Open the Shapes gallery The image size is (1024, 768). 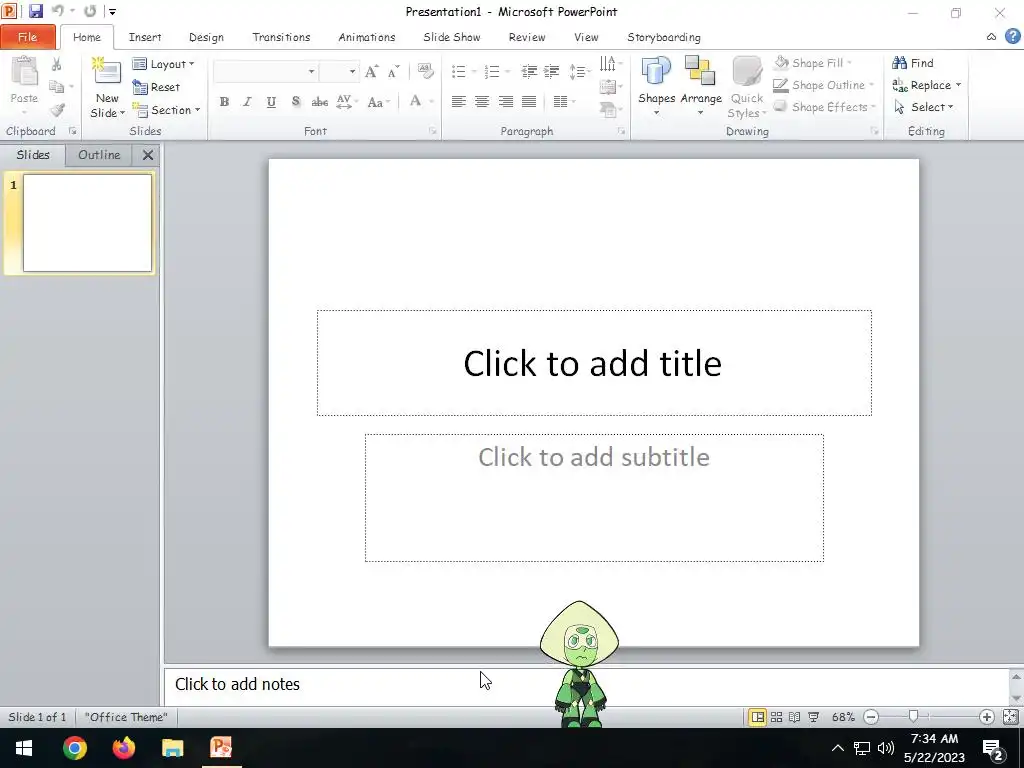656,86
